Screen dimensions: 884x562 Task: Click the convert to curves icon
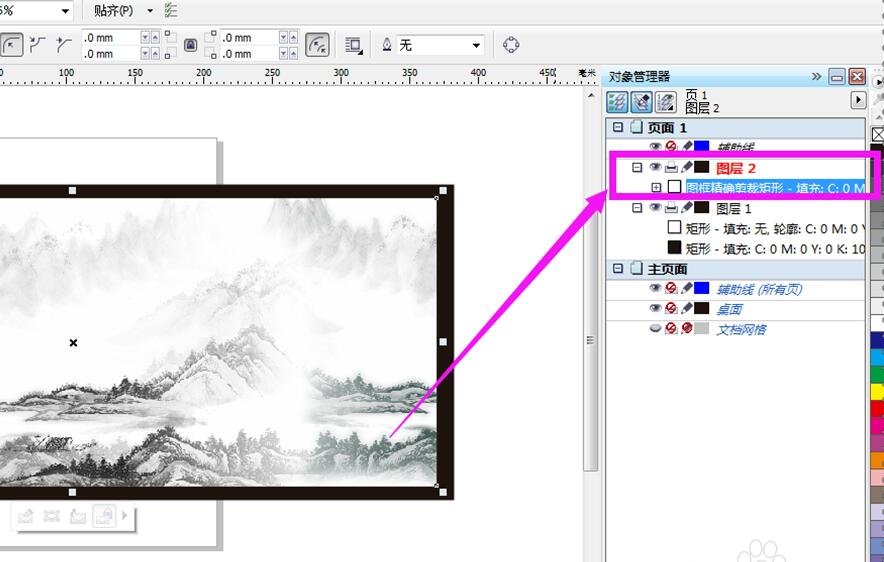coord(511,45)
